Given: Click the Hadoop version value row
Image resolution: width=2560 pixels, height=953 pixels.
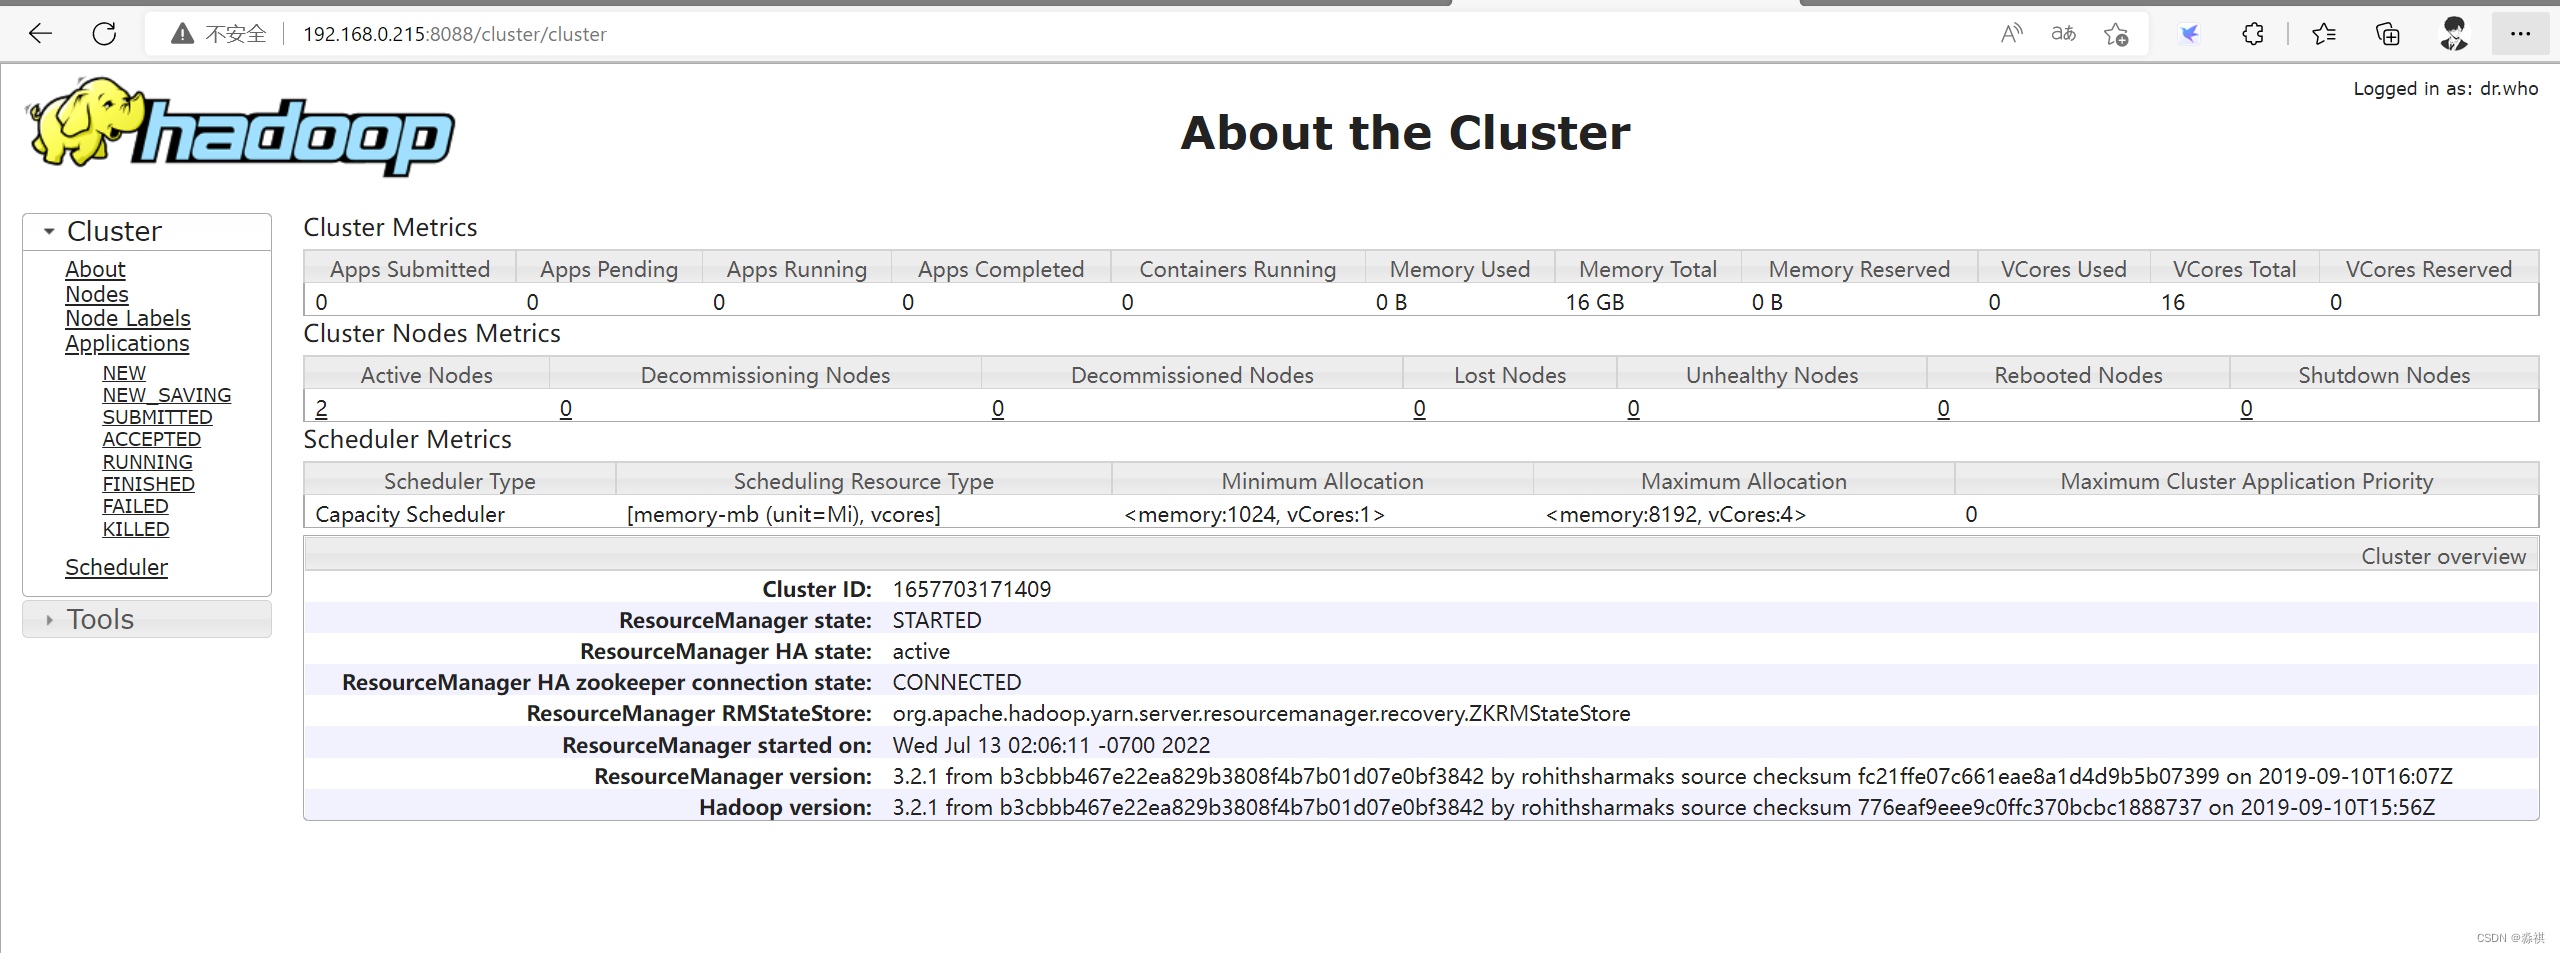Looking at the screenshot, I should click(1663, 807).
